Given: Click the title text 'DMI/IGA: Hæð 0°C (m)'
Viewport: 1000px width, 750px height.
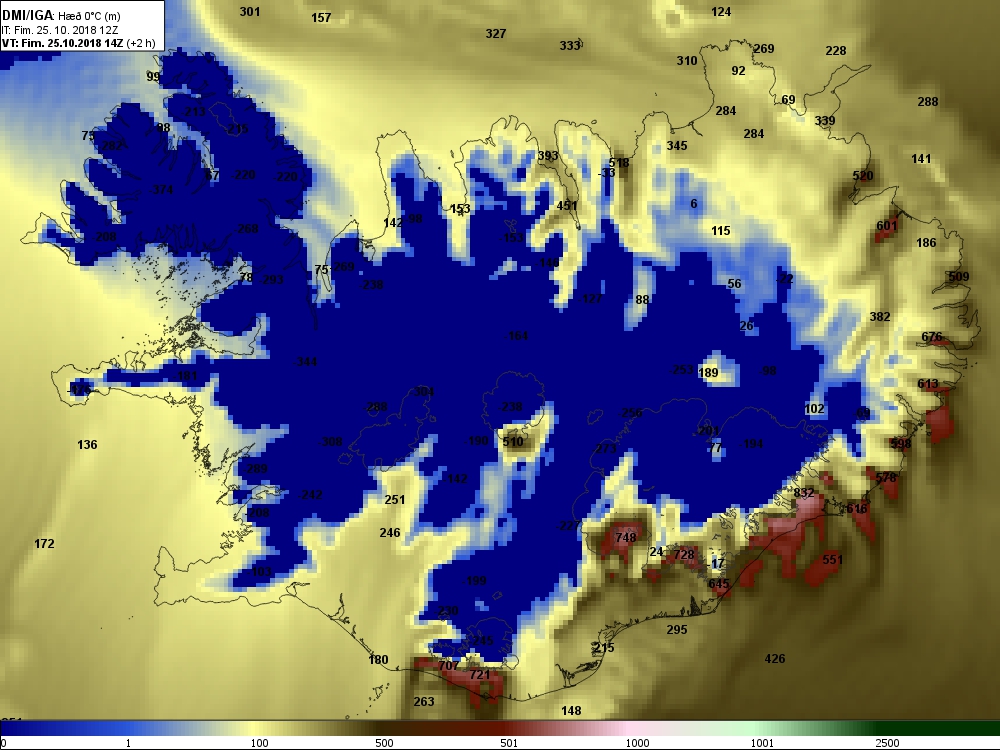Looking at the screenshot, I should coord(61,15).
